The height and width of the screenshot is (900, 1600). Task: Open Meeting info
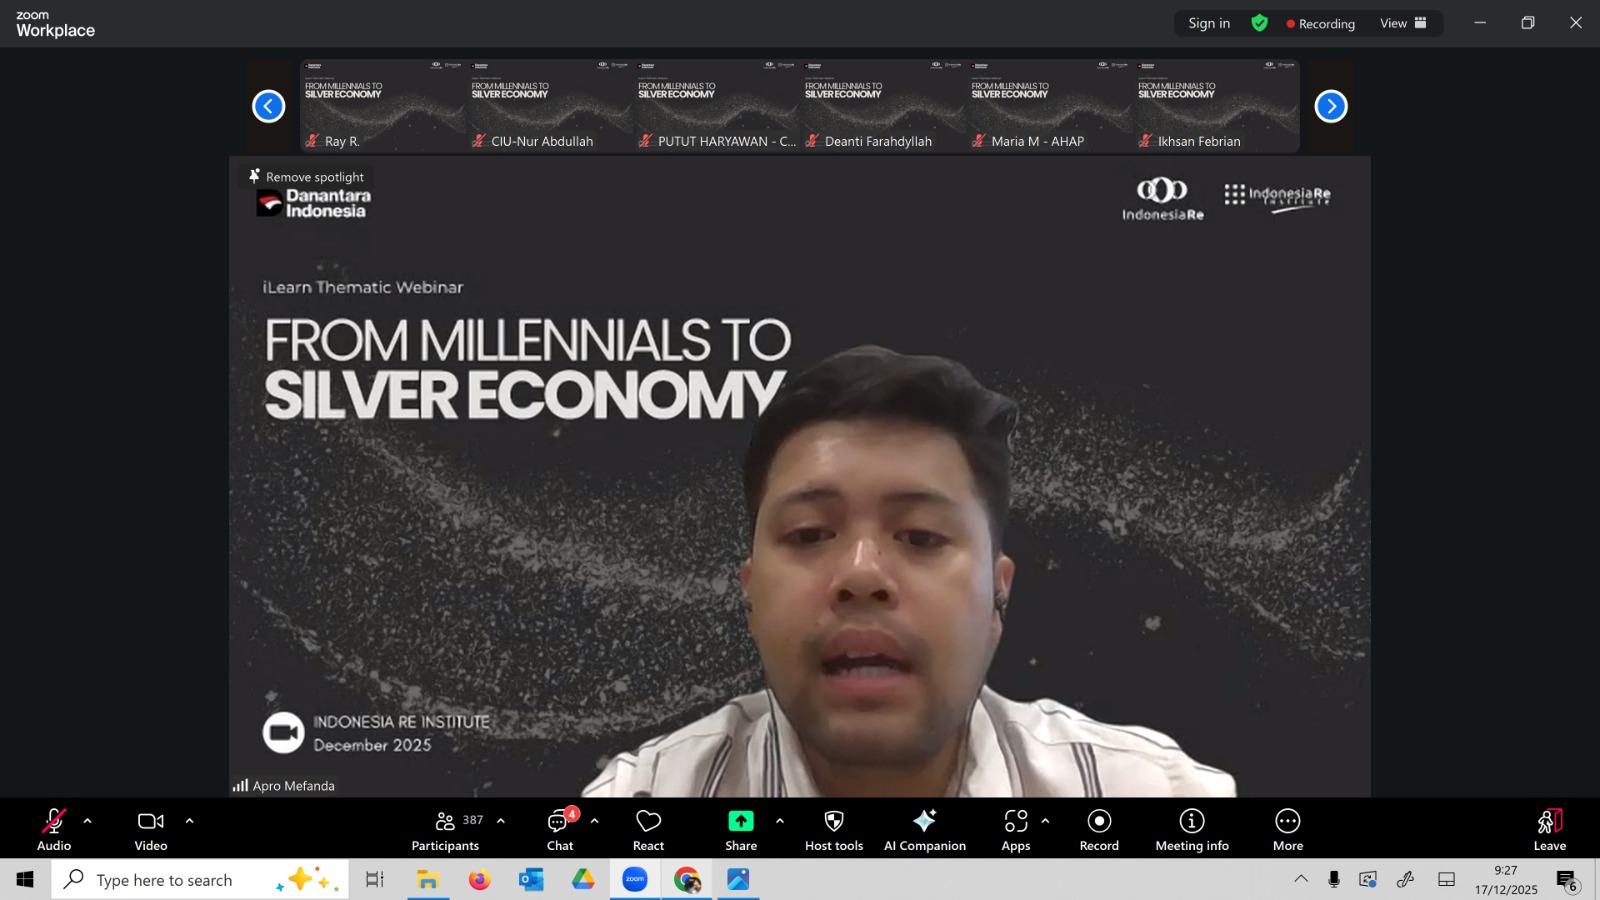[x=1191, y=830]
